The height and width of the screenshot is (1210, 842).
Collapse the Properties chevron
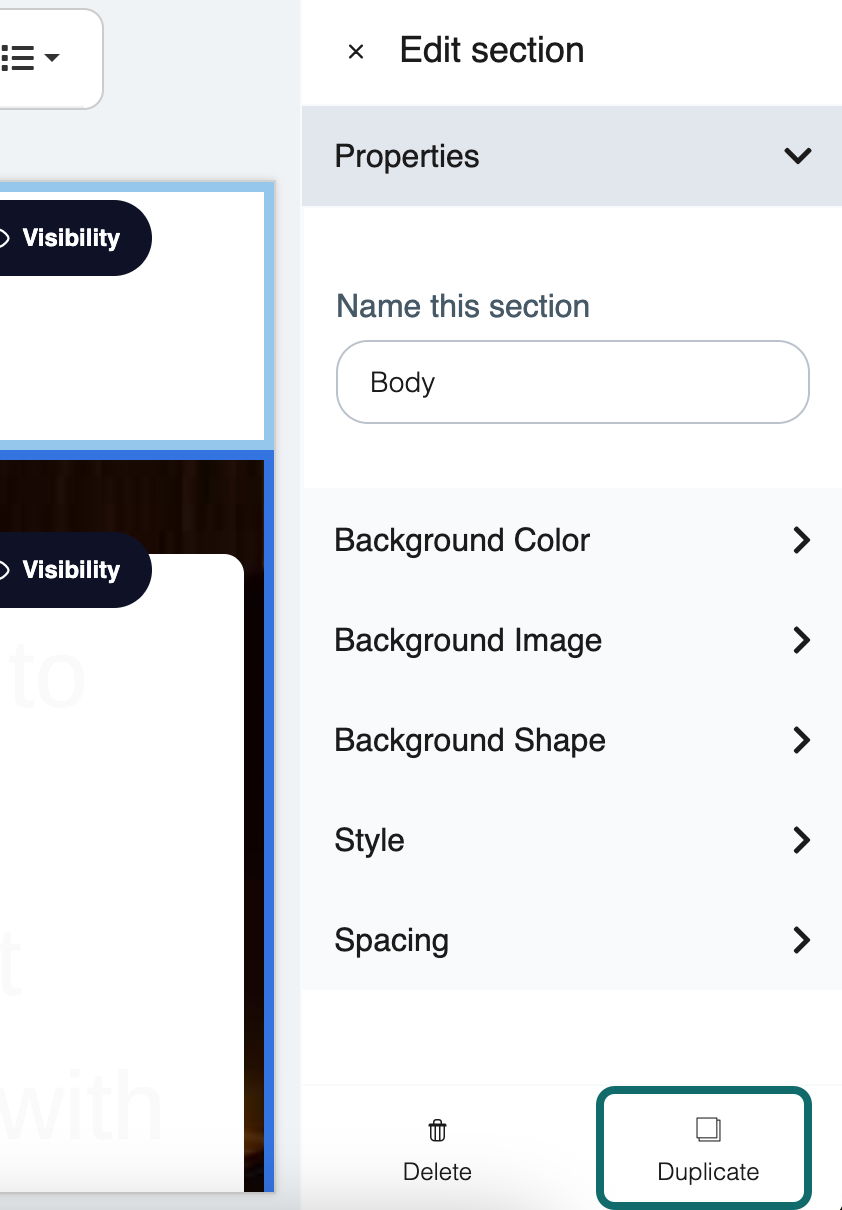(797, 156)
